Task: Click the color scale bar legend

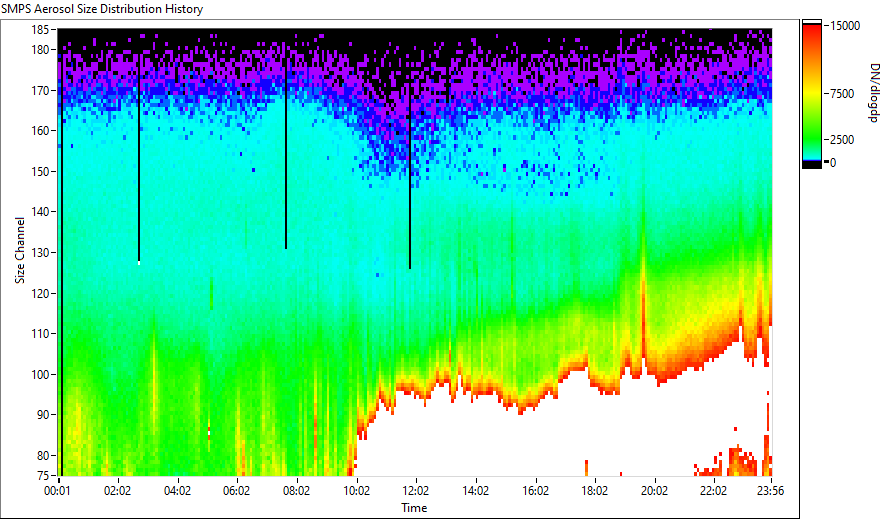Action: click(x=812, y=94)
